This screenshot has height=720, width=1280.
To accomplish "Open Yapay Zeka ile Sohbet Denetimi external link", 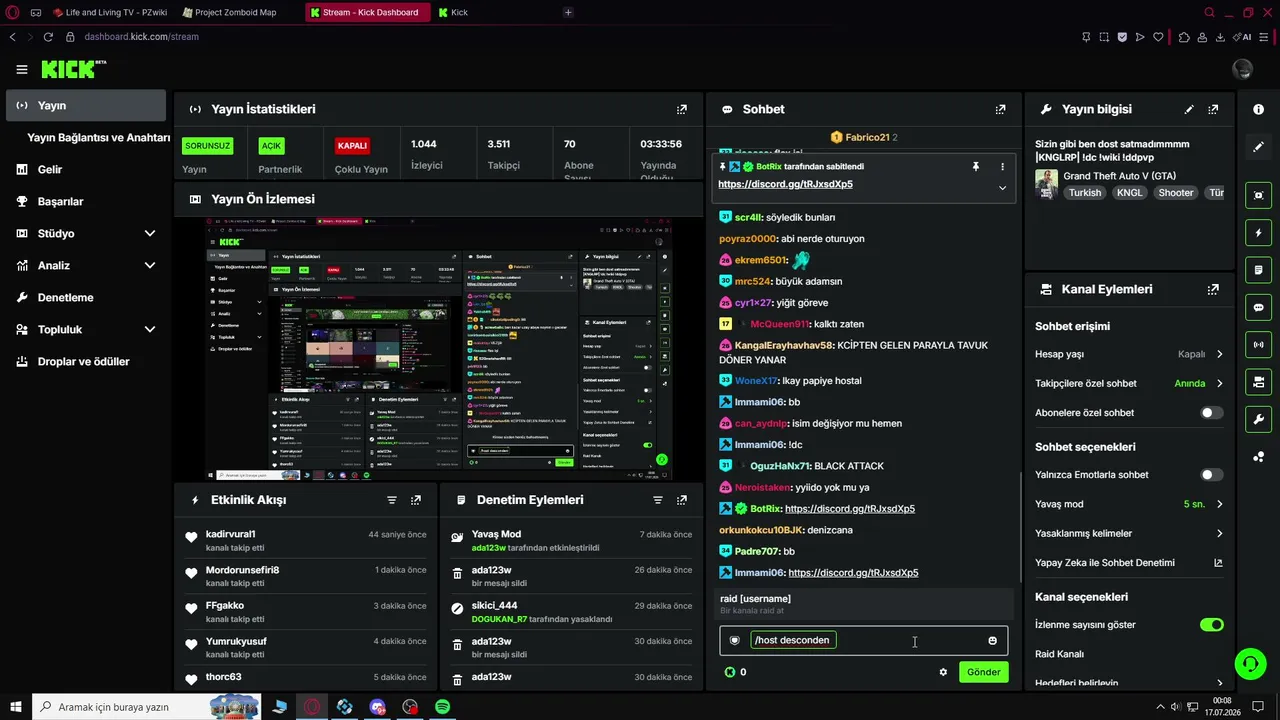I will tap(1218, 562).
